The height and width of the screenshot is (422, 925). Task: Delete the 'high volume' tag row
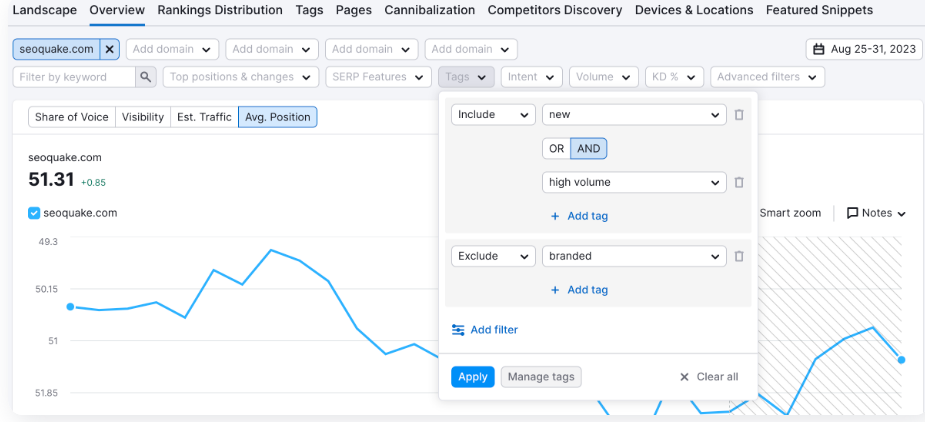(x=739, y=182)
